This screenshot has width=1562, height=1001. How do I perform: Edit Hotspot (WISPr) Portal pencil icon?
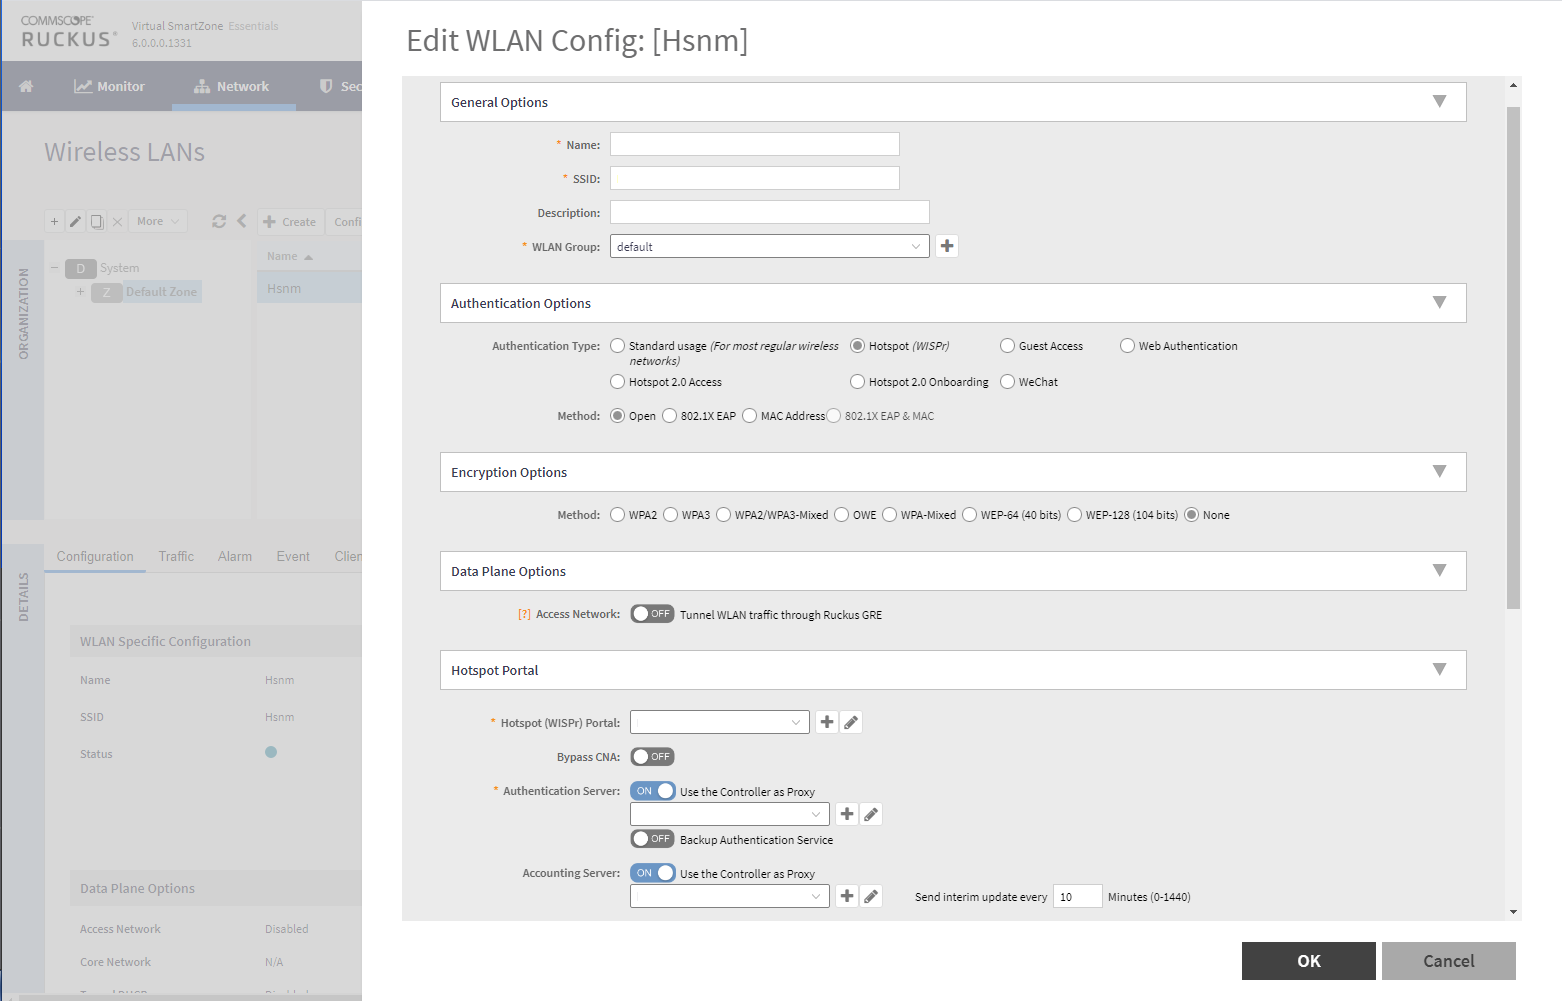[x=851, y=722]
